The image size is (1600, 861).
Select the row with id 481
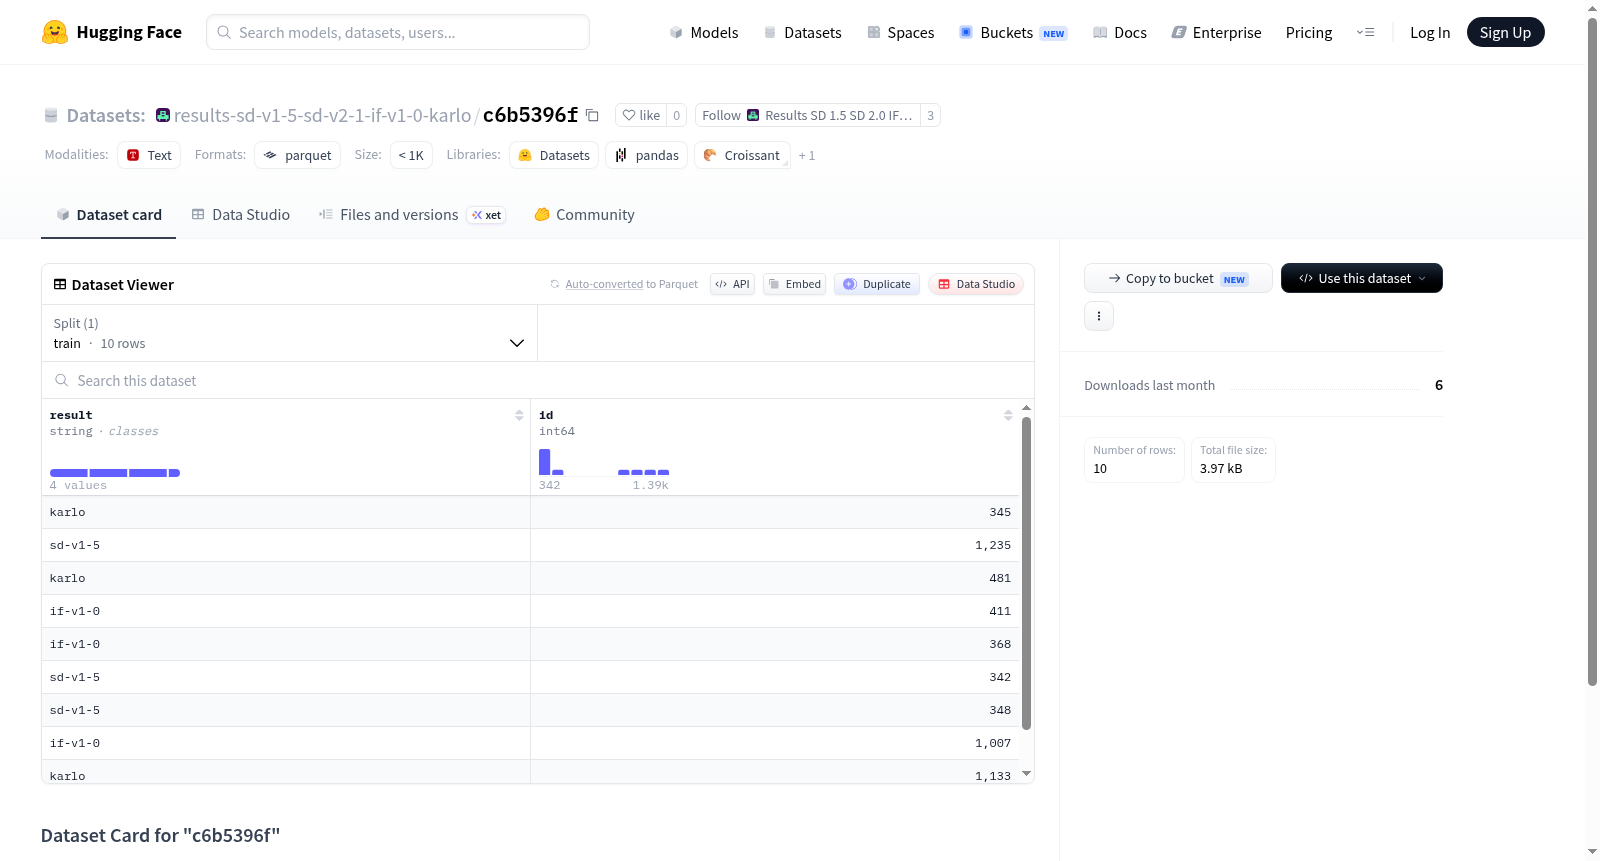point(530,578)
